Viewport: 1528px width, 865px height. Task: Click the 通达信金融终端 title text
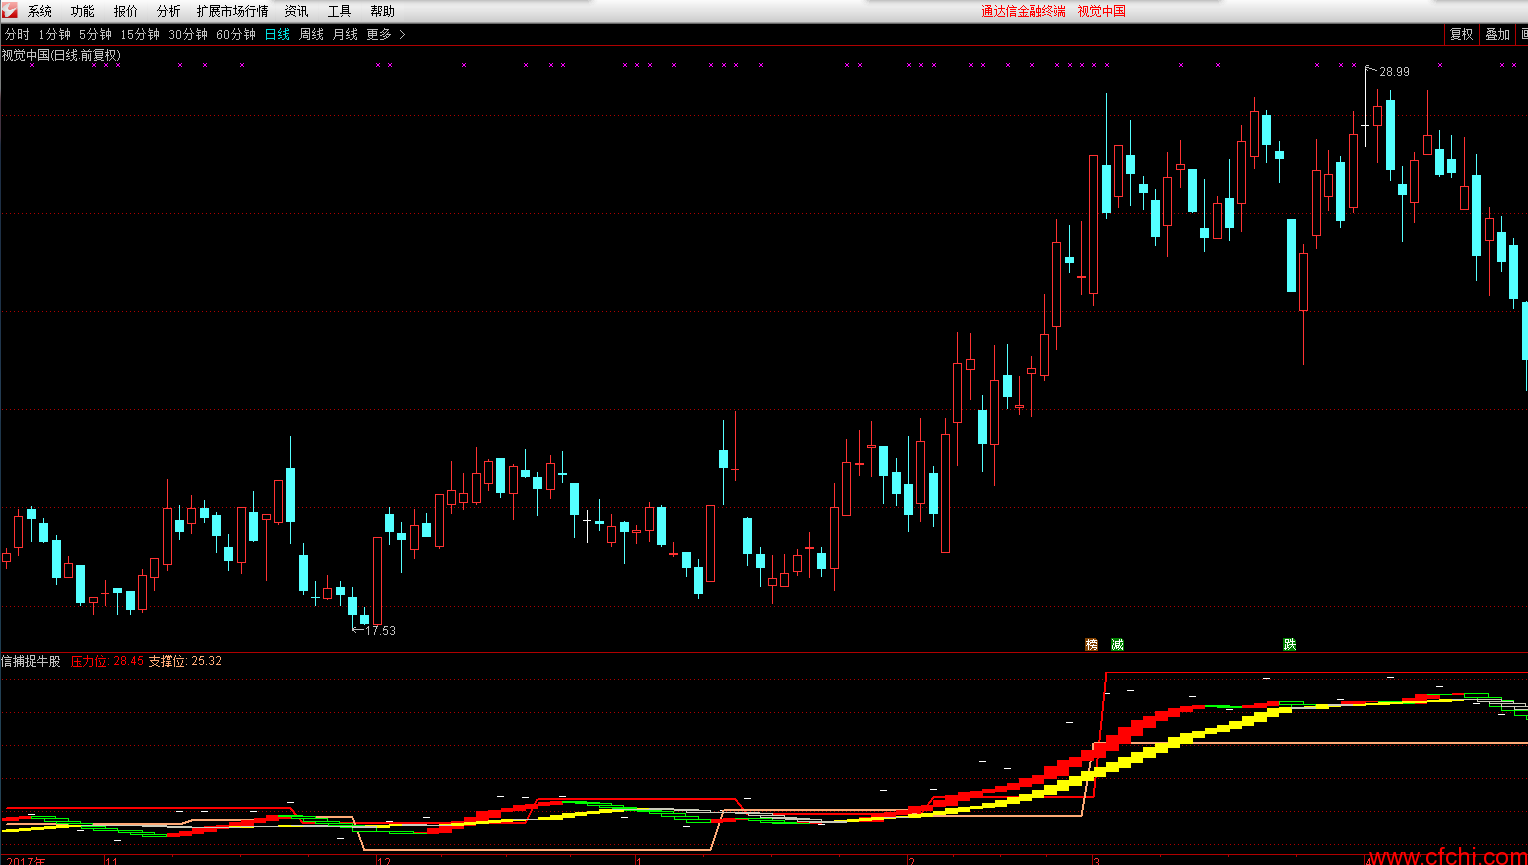(x=1023, y=11)
